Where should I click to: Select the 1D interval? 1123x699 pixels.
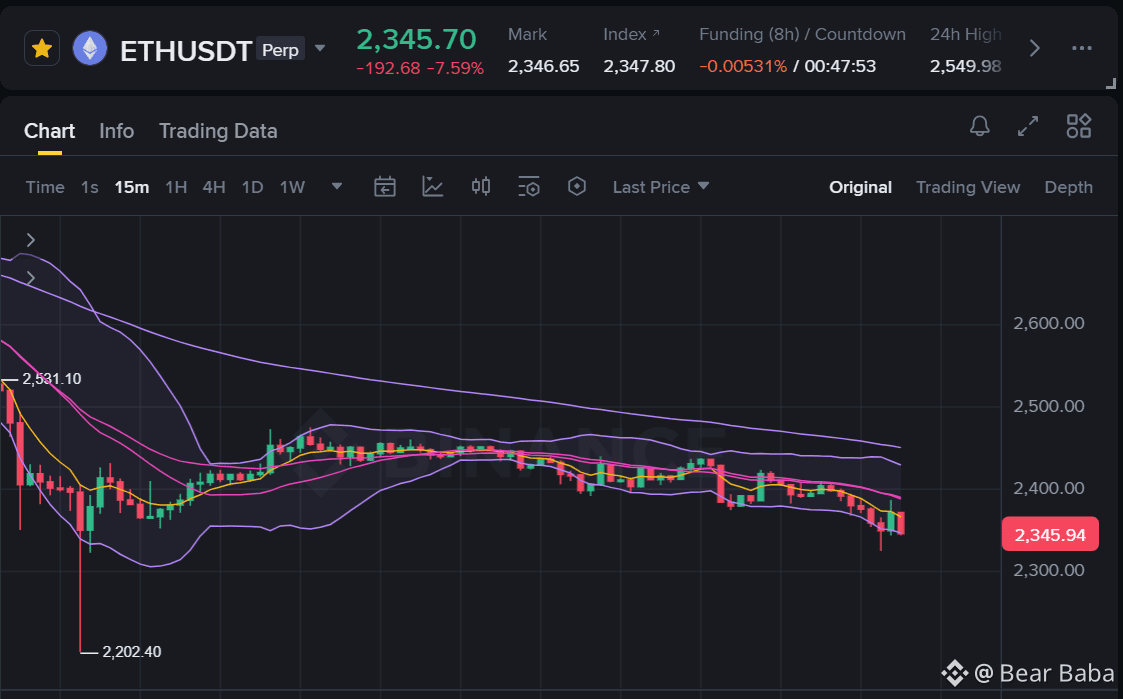click(x=252, y=187)
